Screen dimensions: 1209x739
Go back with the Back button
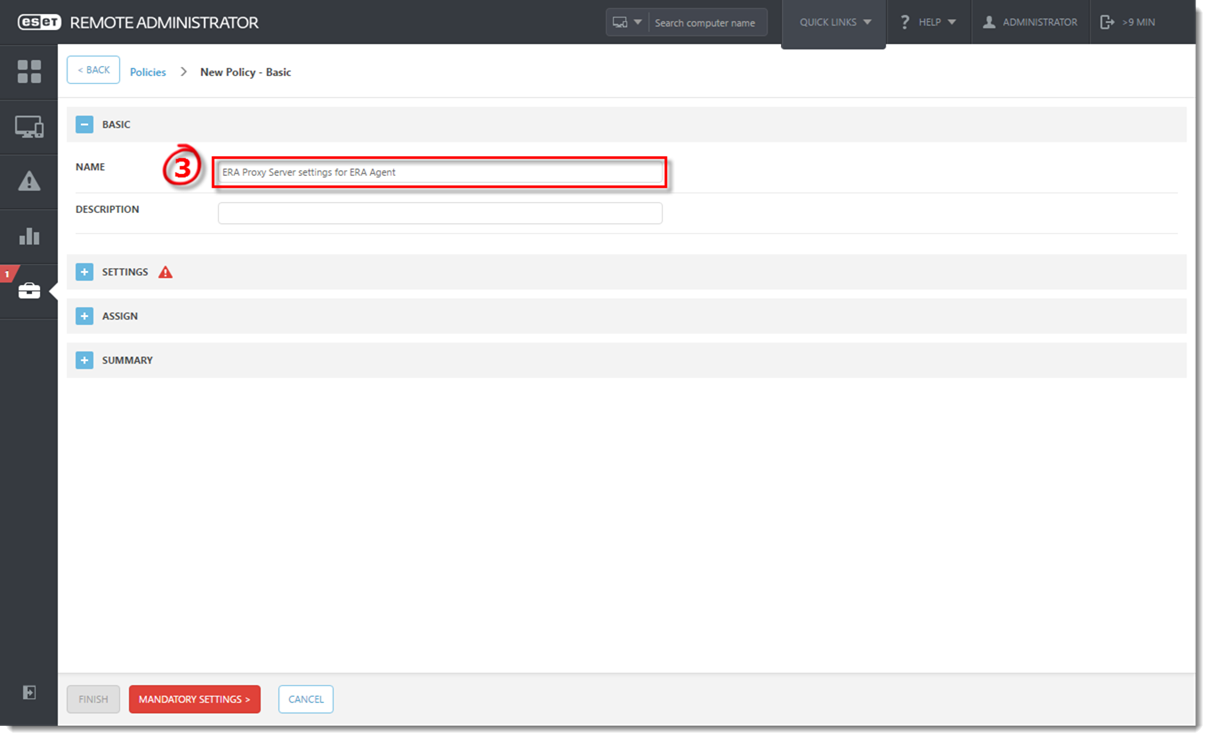pos(93,70)
